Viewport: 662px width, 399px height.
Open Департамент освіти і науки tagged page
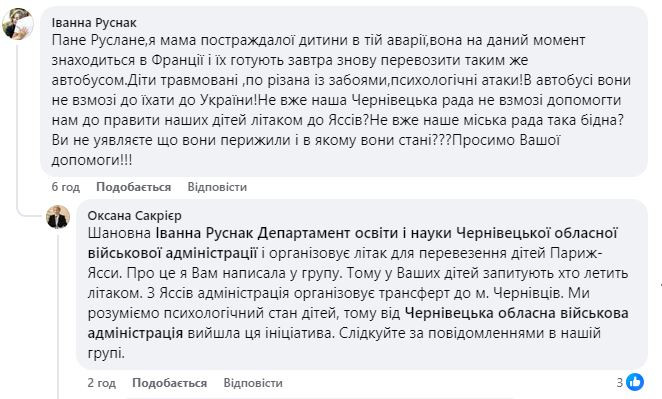[354, 243]
